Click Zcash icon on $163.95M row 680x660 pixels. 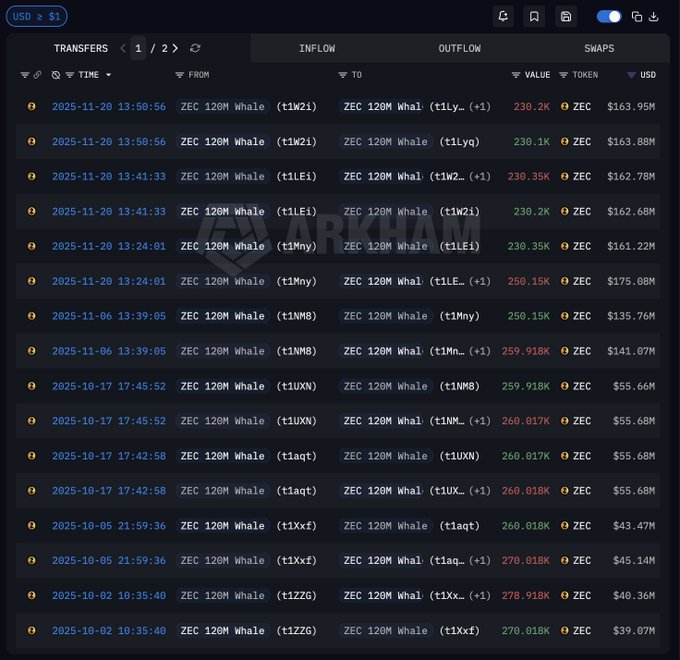pos(31,106)
